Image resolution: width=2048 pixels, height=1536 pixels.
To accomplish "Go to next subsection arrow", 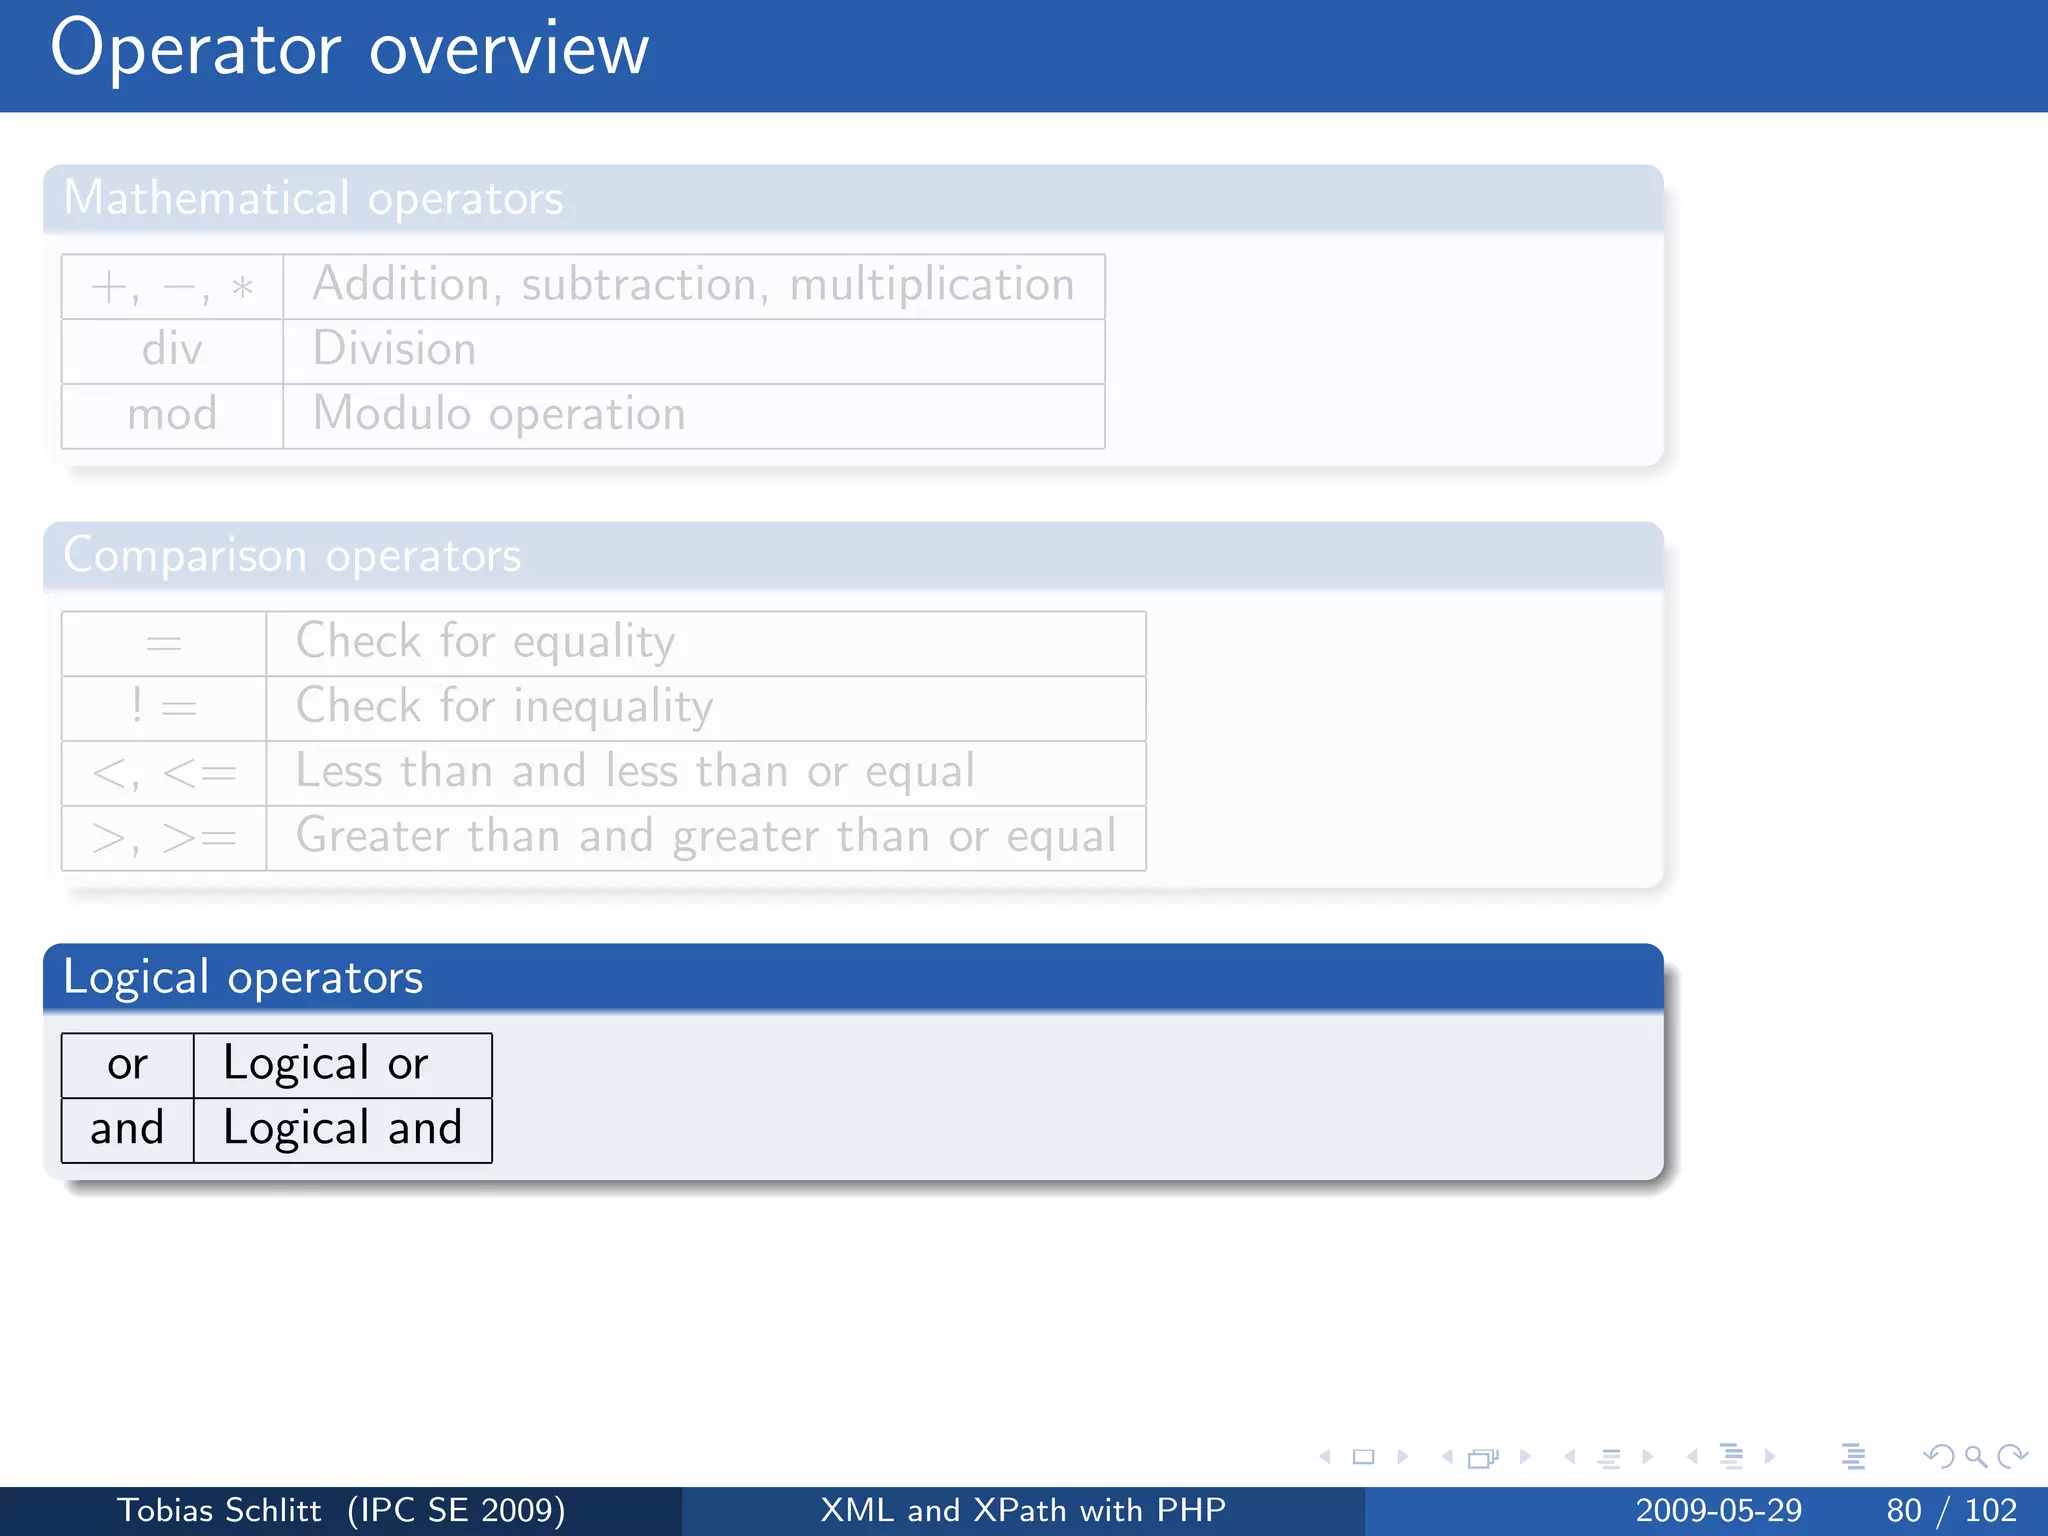I will tap(1647, 1457).
